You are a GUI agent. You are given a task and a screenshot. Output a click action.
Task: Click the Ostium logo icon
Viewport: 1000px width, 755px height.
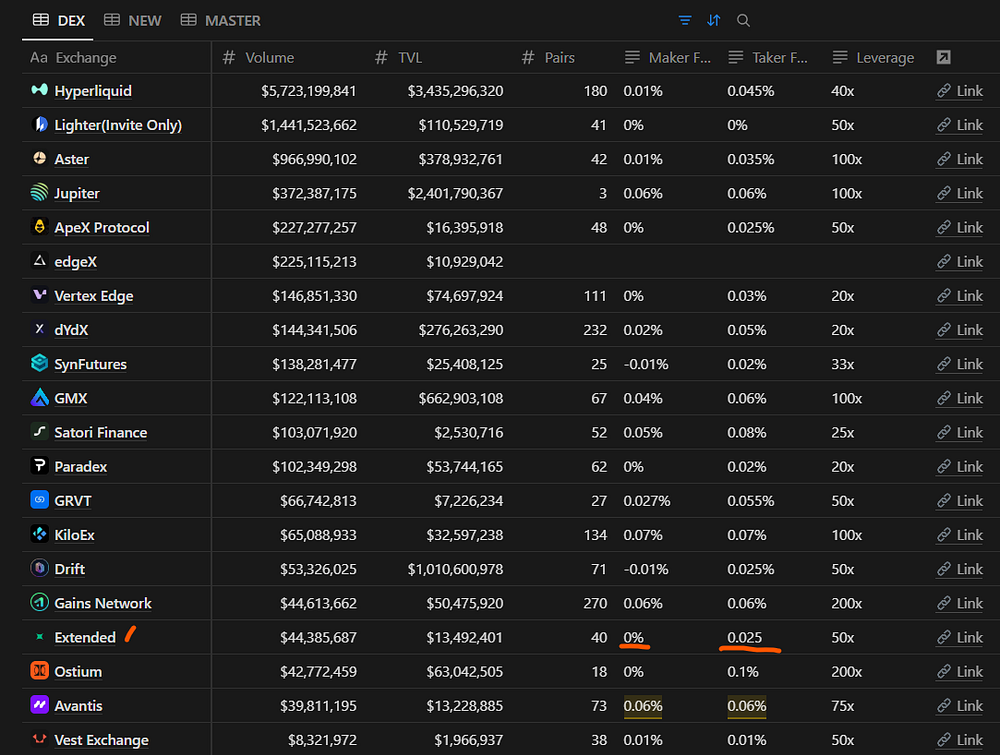[40, 671]
